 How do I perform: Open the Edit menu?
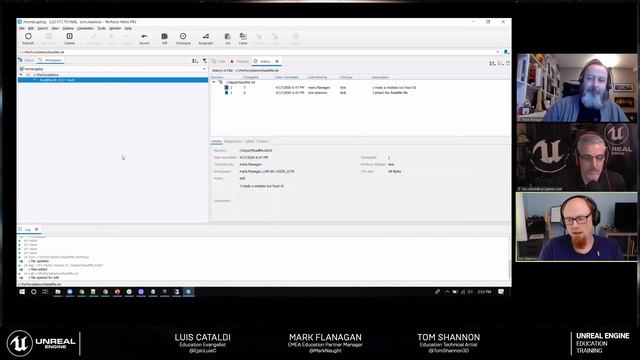point(31,29)
